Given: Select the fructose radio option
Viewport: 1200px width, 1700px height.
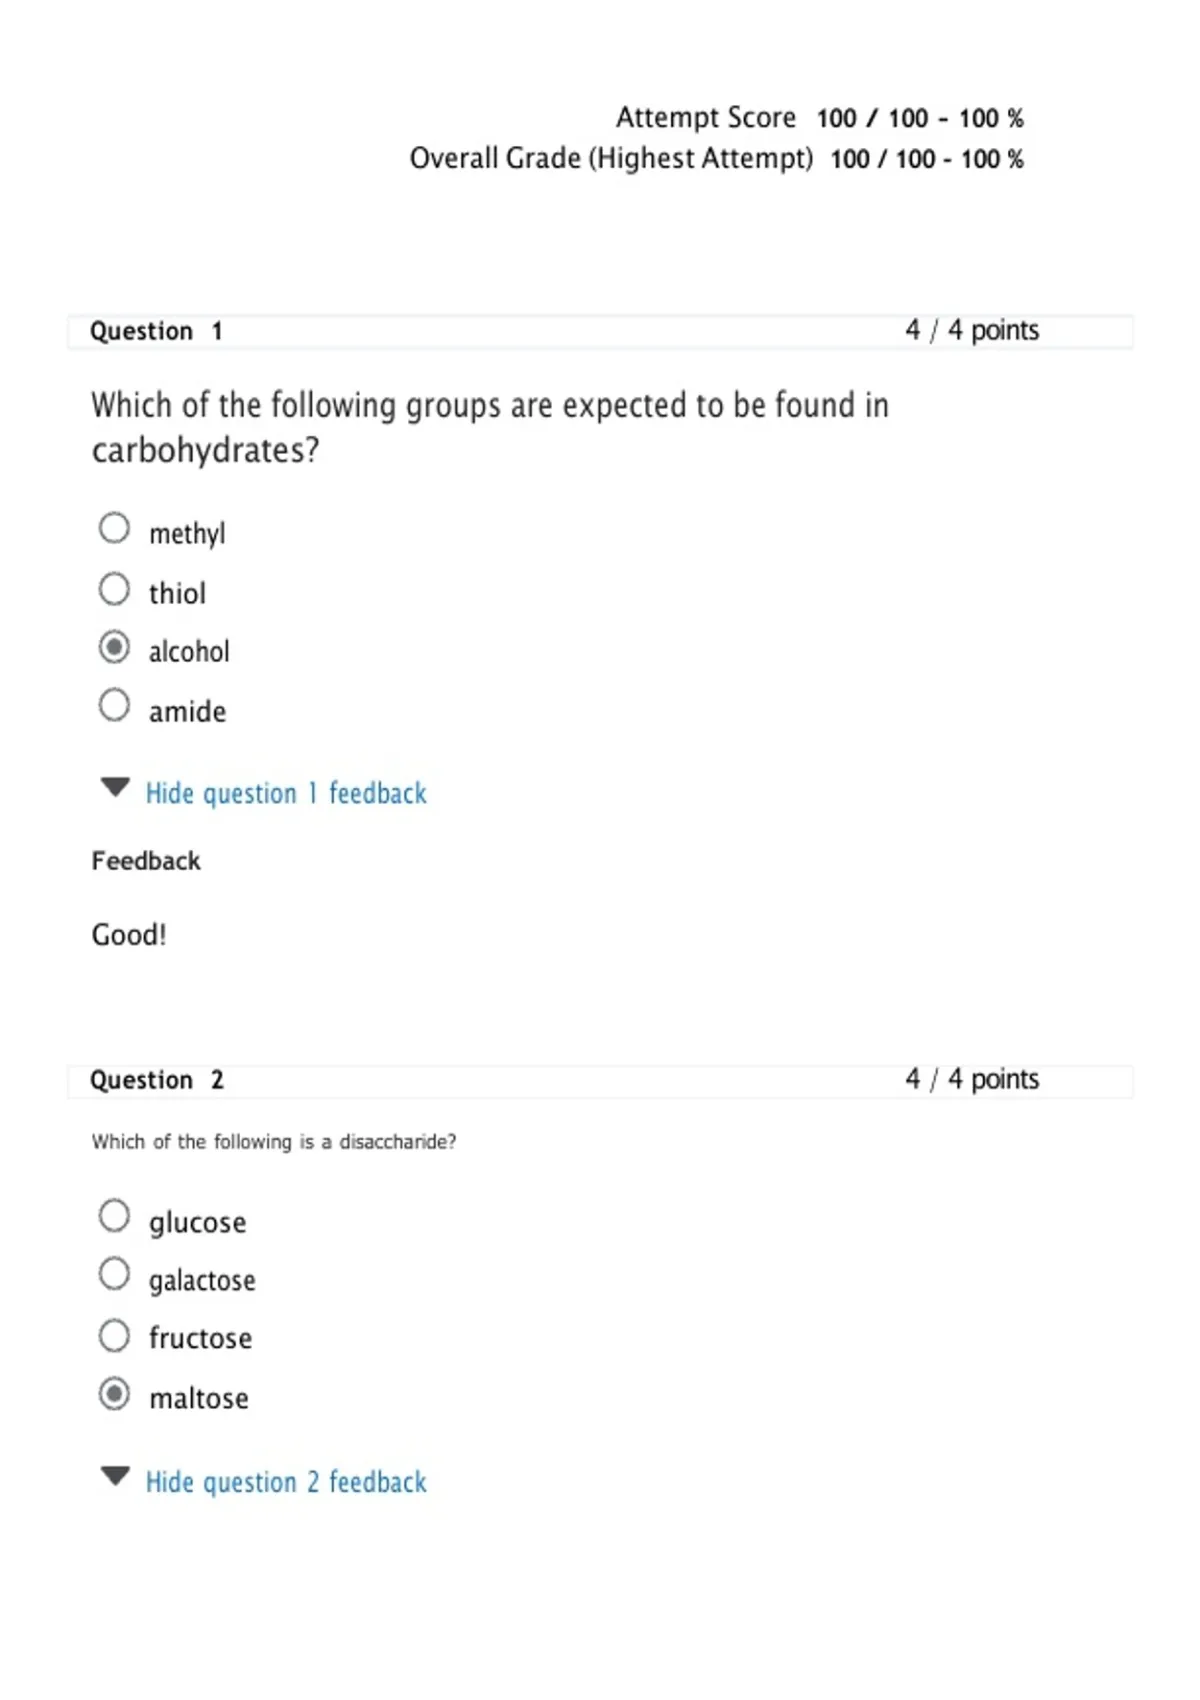Looking at the screenshot, I should 114,1335.
